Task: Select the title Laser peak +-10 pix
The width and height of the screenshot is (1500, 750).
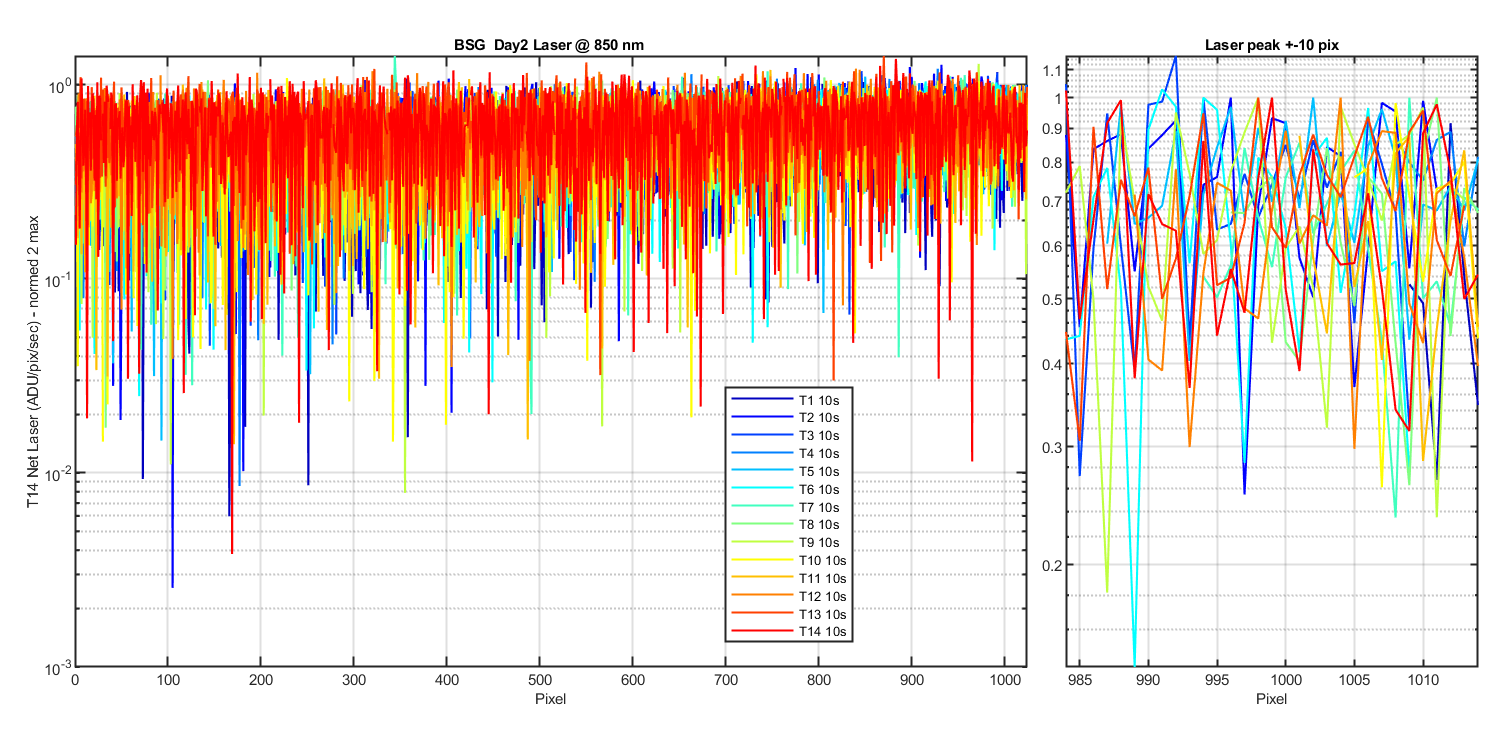Action: point(1271,45)
